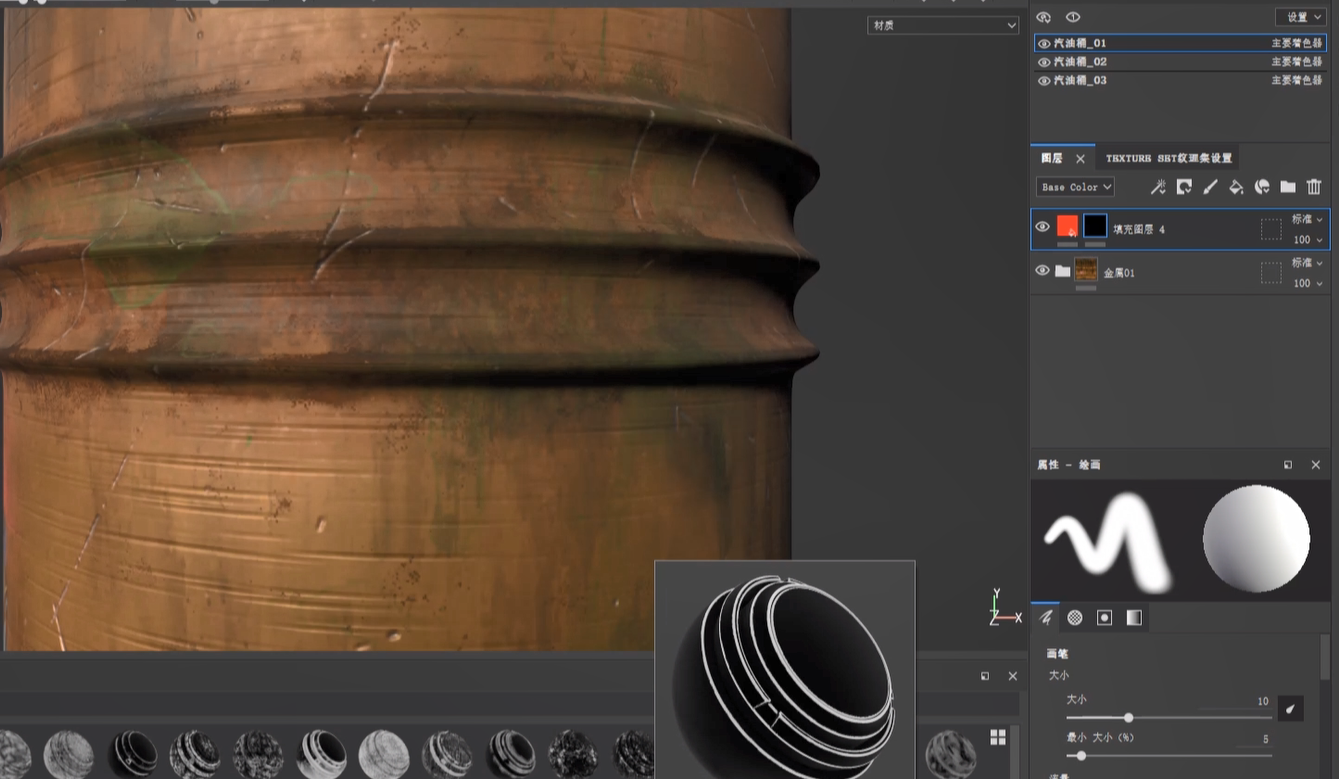This screenshot has width=1339, height=779.
Task: Open the Base Color channel dropdown
Action: tap(1075, 187)
